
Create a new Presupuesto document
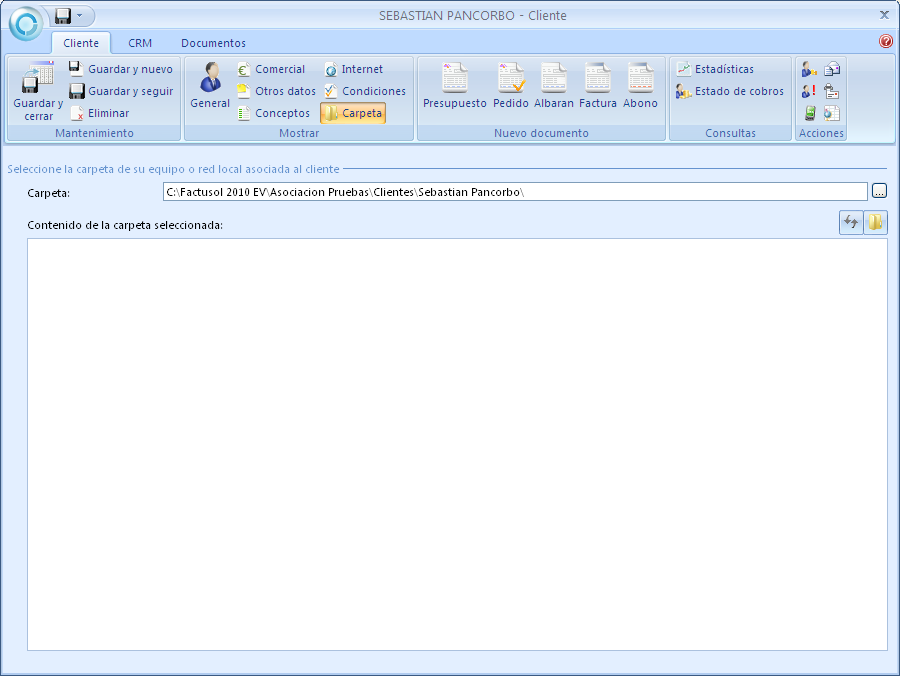pos(454,86)
